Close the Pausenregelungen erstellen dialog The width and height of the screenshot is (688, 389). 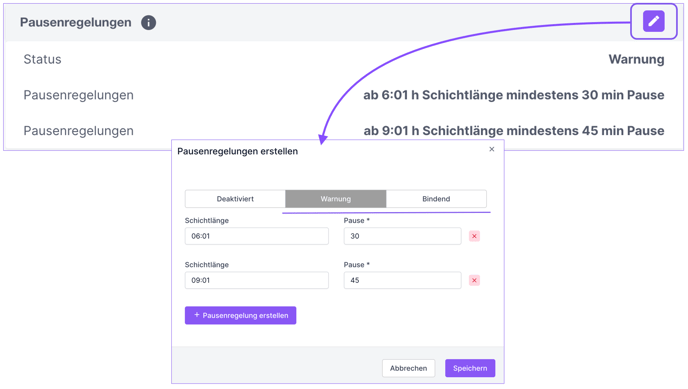[492, 149]
